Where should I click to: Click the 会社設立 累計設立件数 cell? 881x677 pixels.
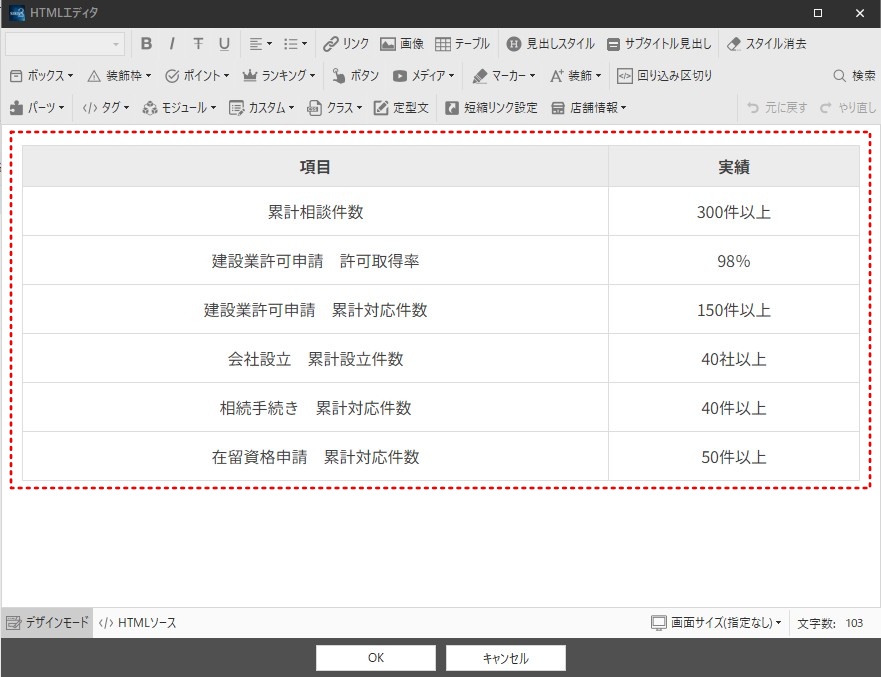[x=315, y=358]
